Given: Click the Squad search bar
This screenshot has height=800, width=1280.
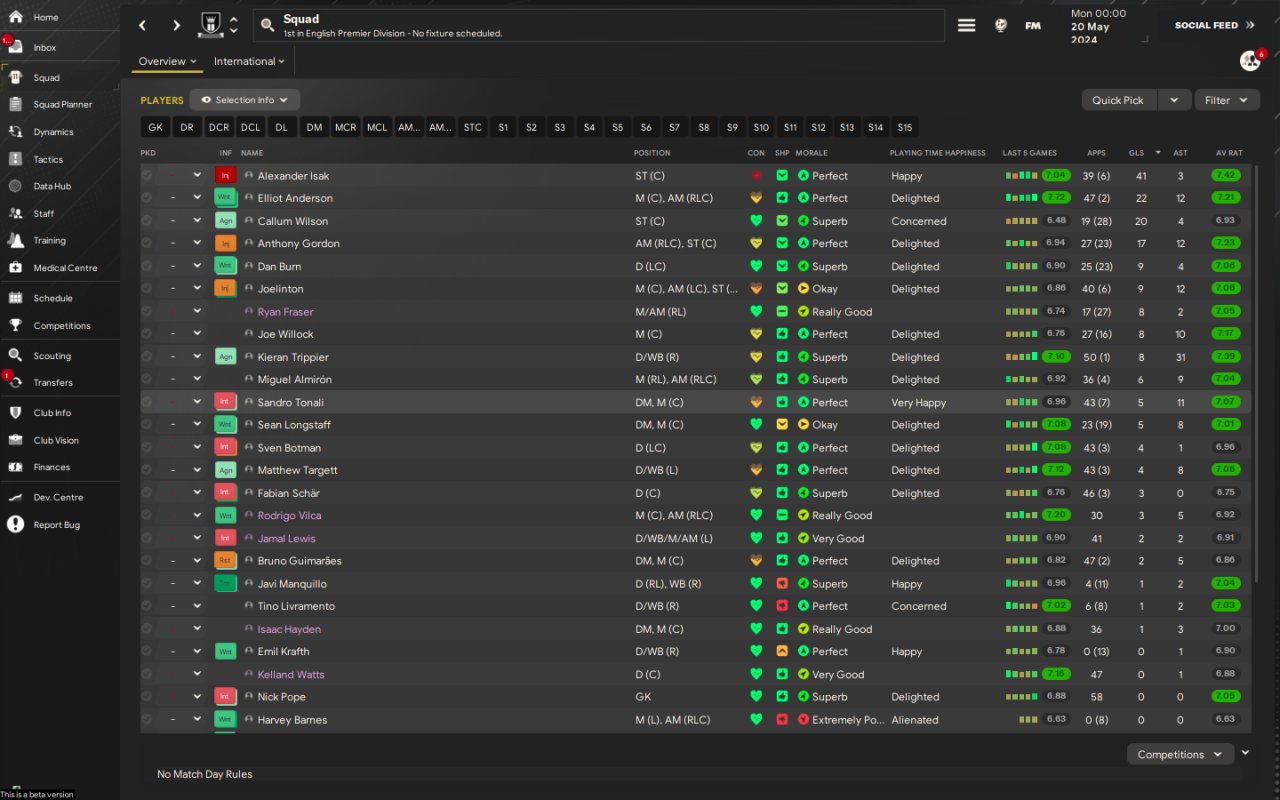Looking at the screenshot, I should point(599,25).
